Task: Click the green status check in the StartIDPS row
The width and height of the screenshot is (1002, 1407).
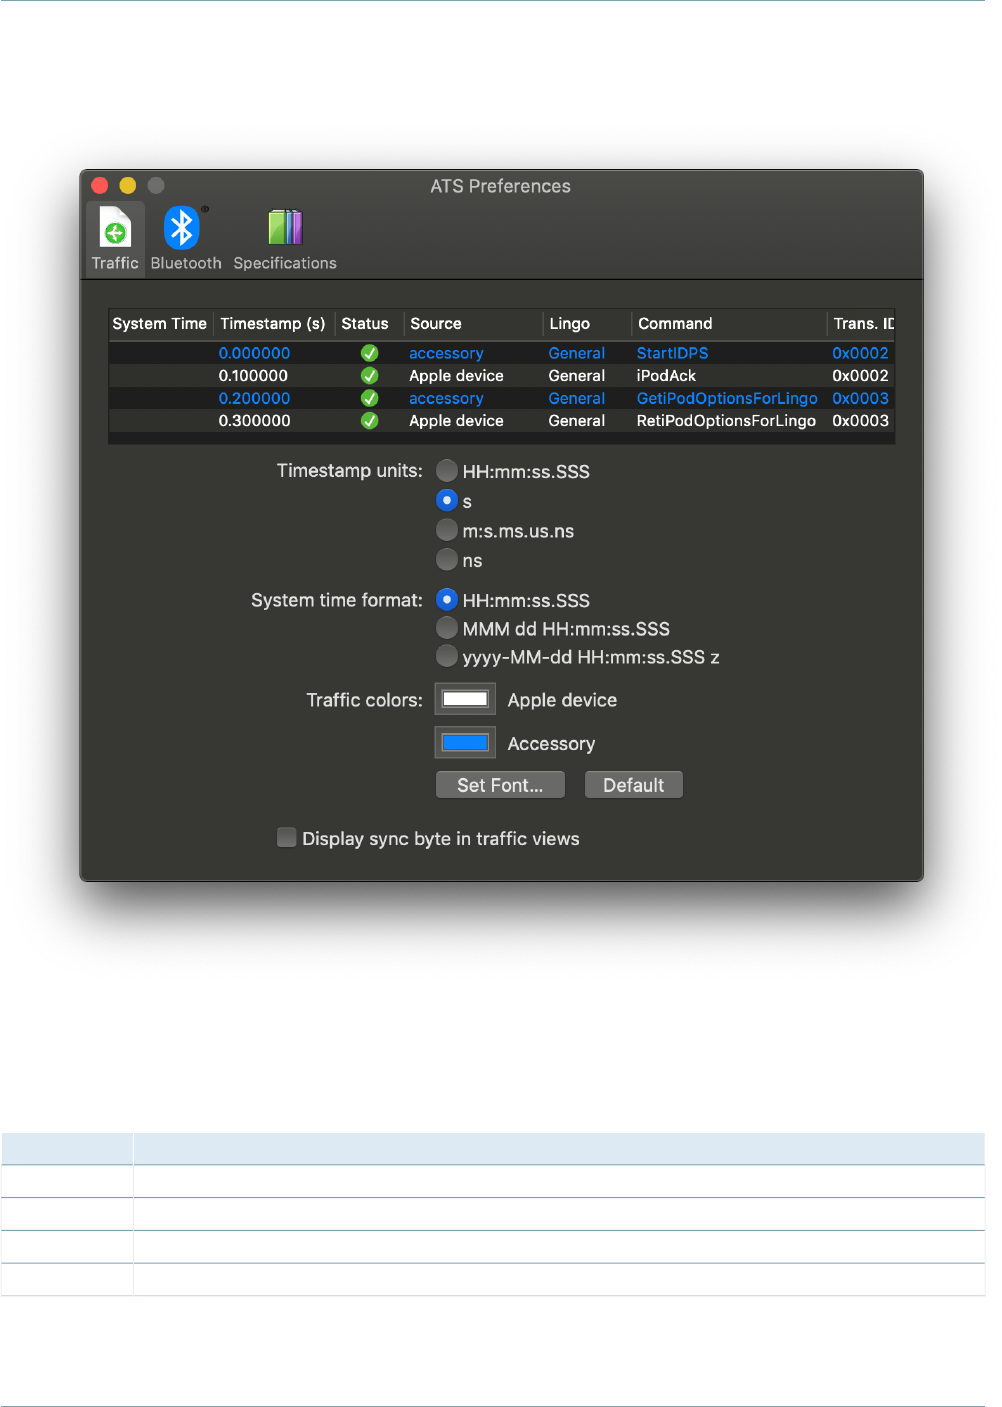Action: [369, 353]
